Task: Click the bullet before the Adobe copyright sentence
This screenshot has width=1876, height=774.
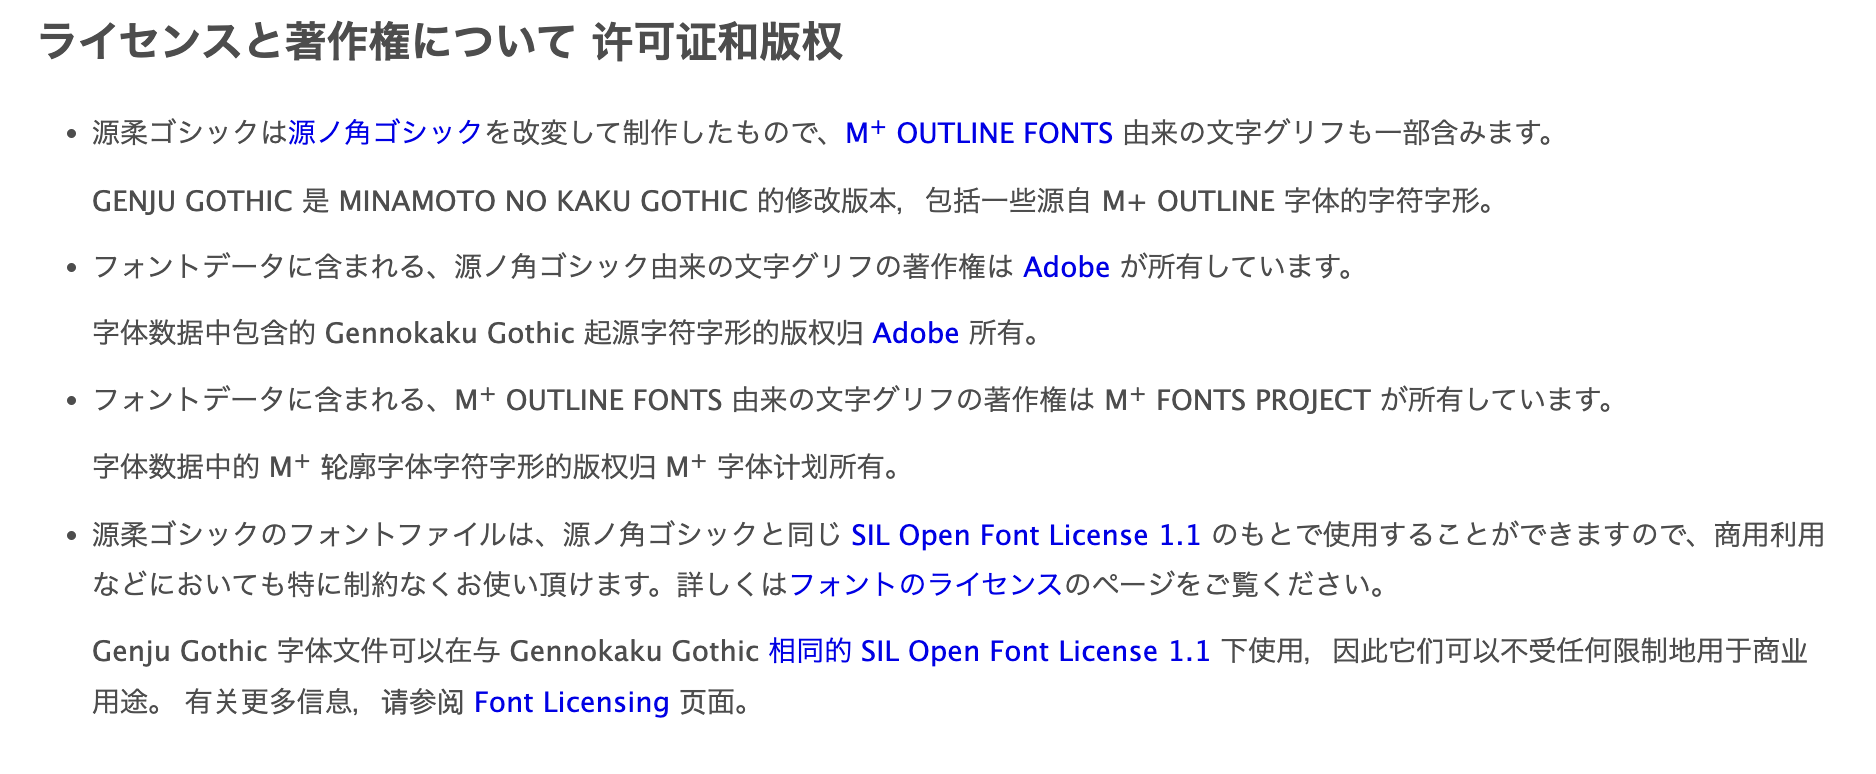Action: [x=71, y=268]
